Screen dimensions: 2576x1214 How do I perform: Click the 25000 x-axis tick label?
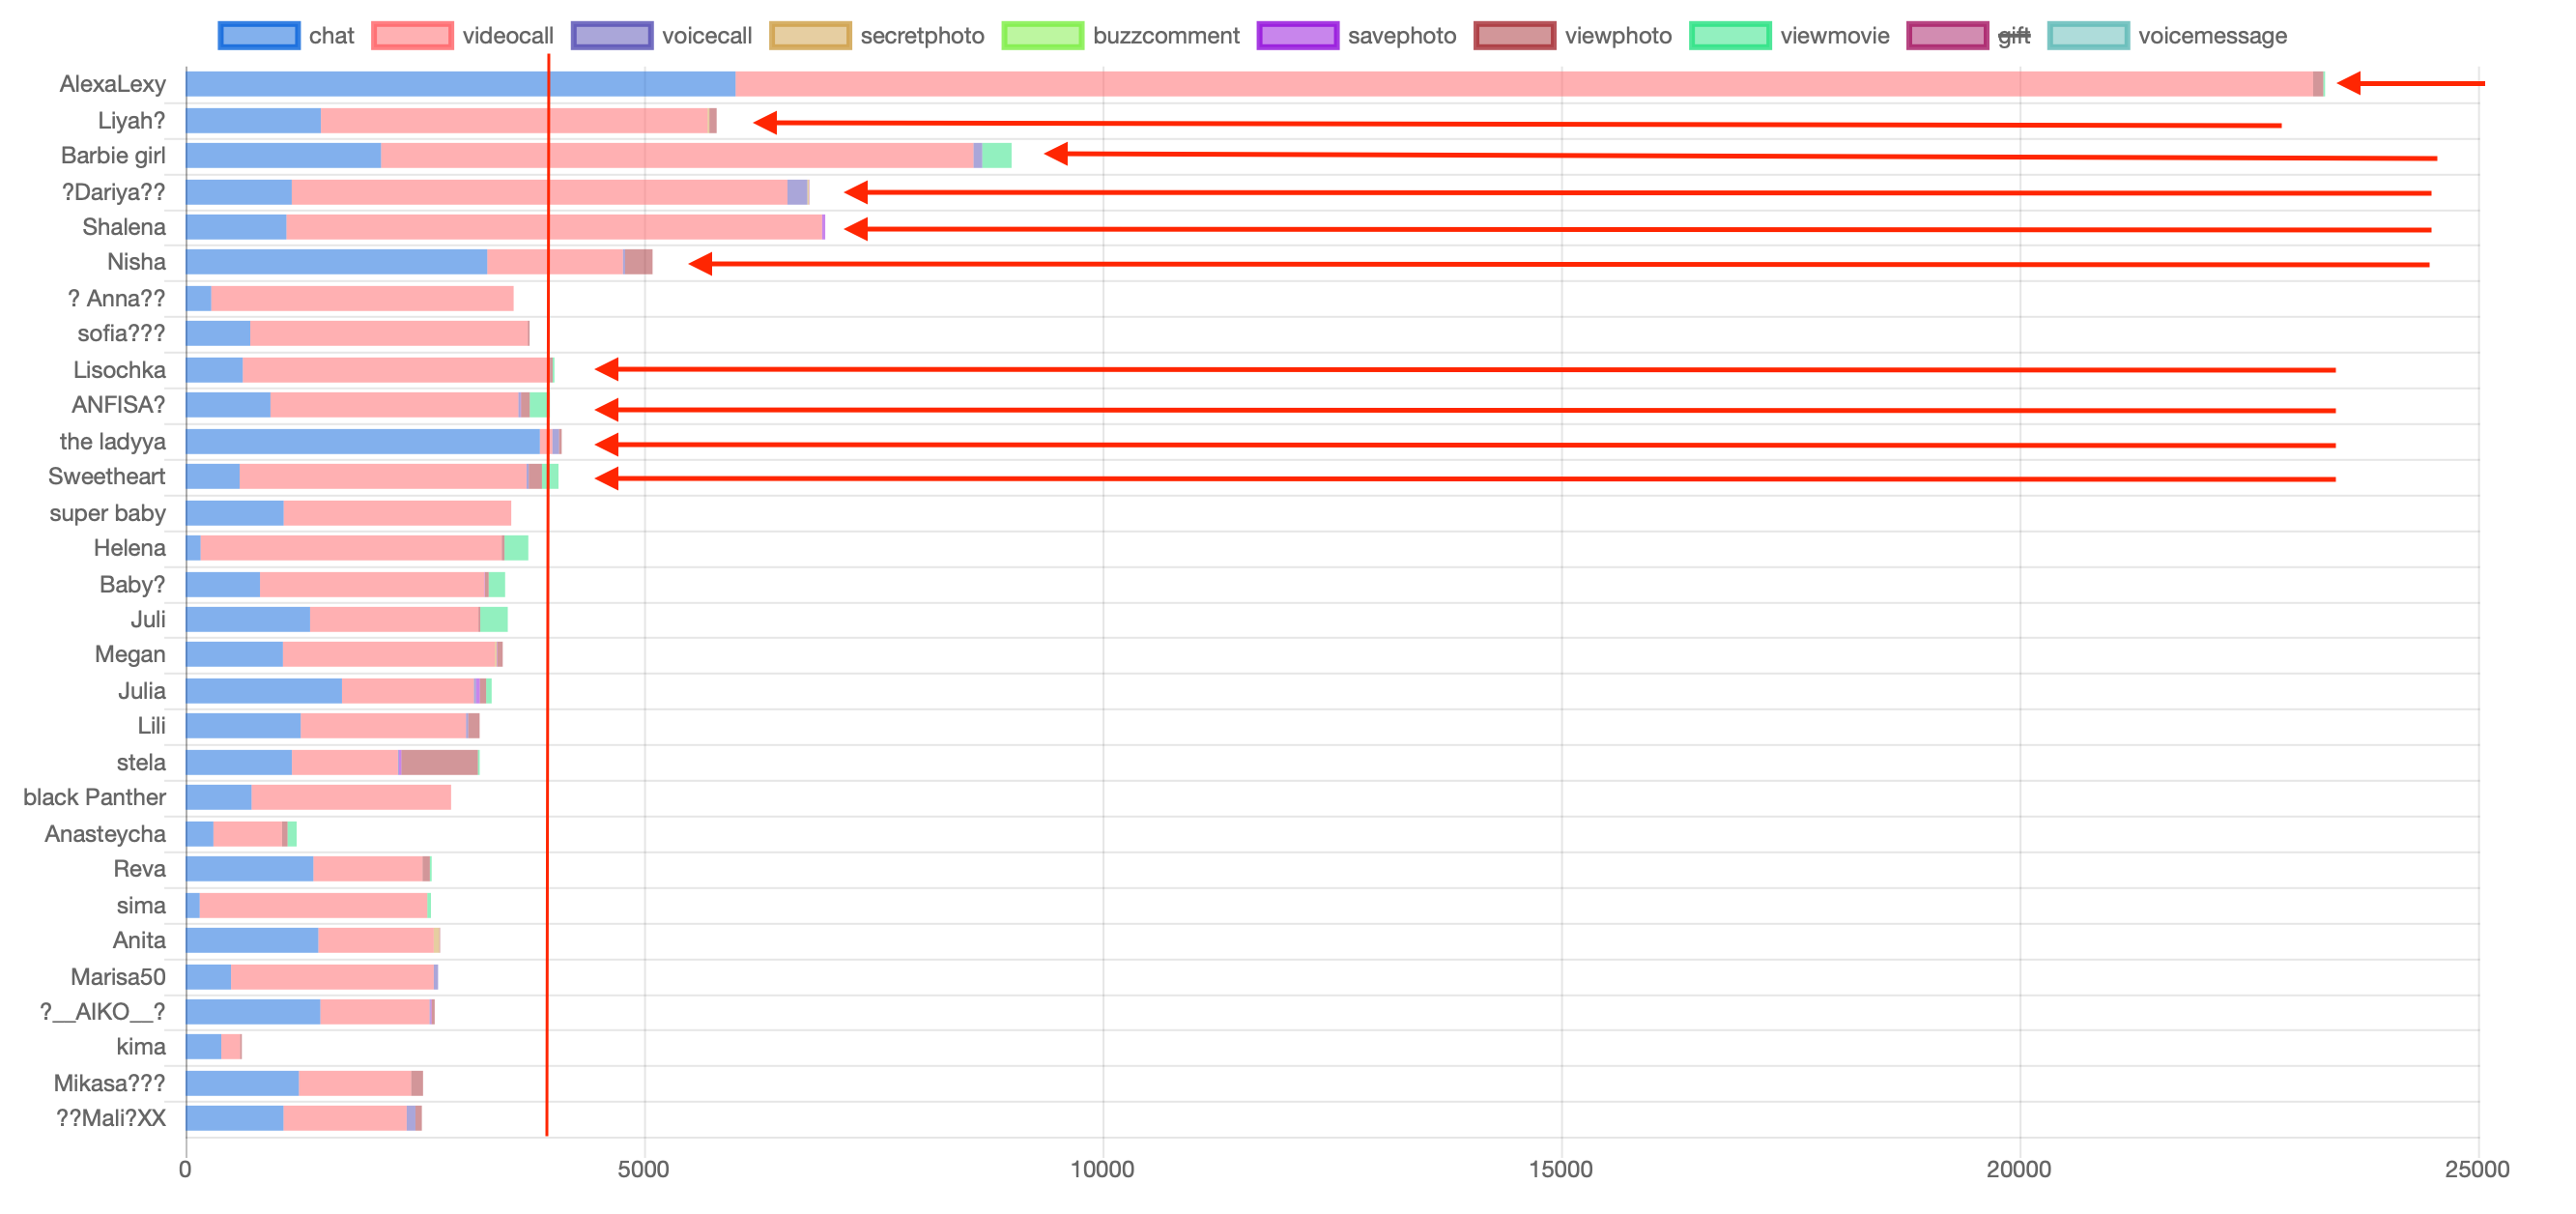[x=2478, y=1170]
